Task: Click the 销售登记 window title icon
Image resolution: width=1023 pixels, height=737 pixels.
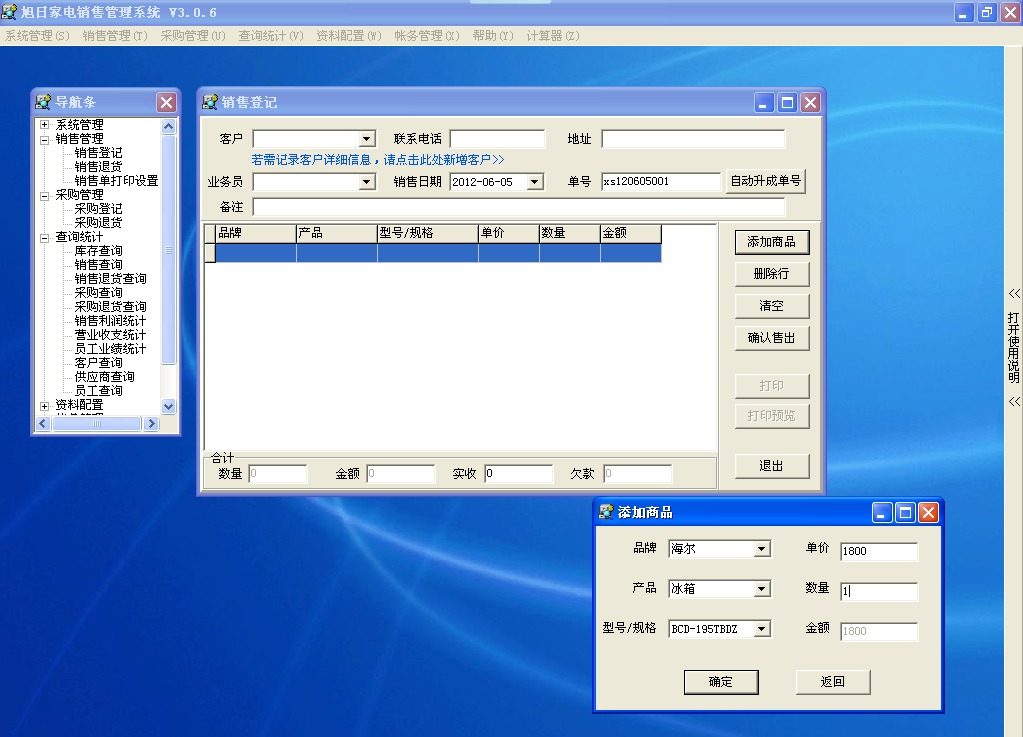Action: pos(210,102)
